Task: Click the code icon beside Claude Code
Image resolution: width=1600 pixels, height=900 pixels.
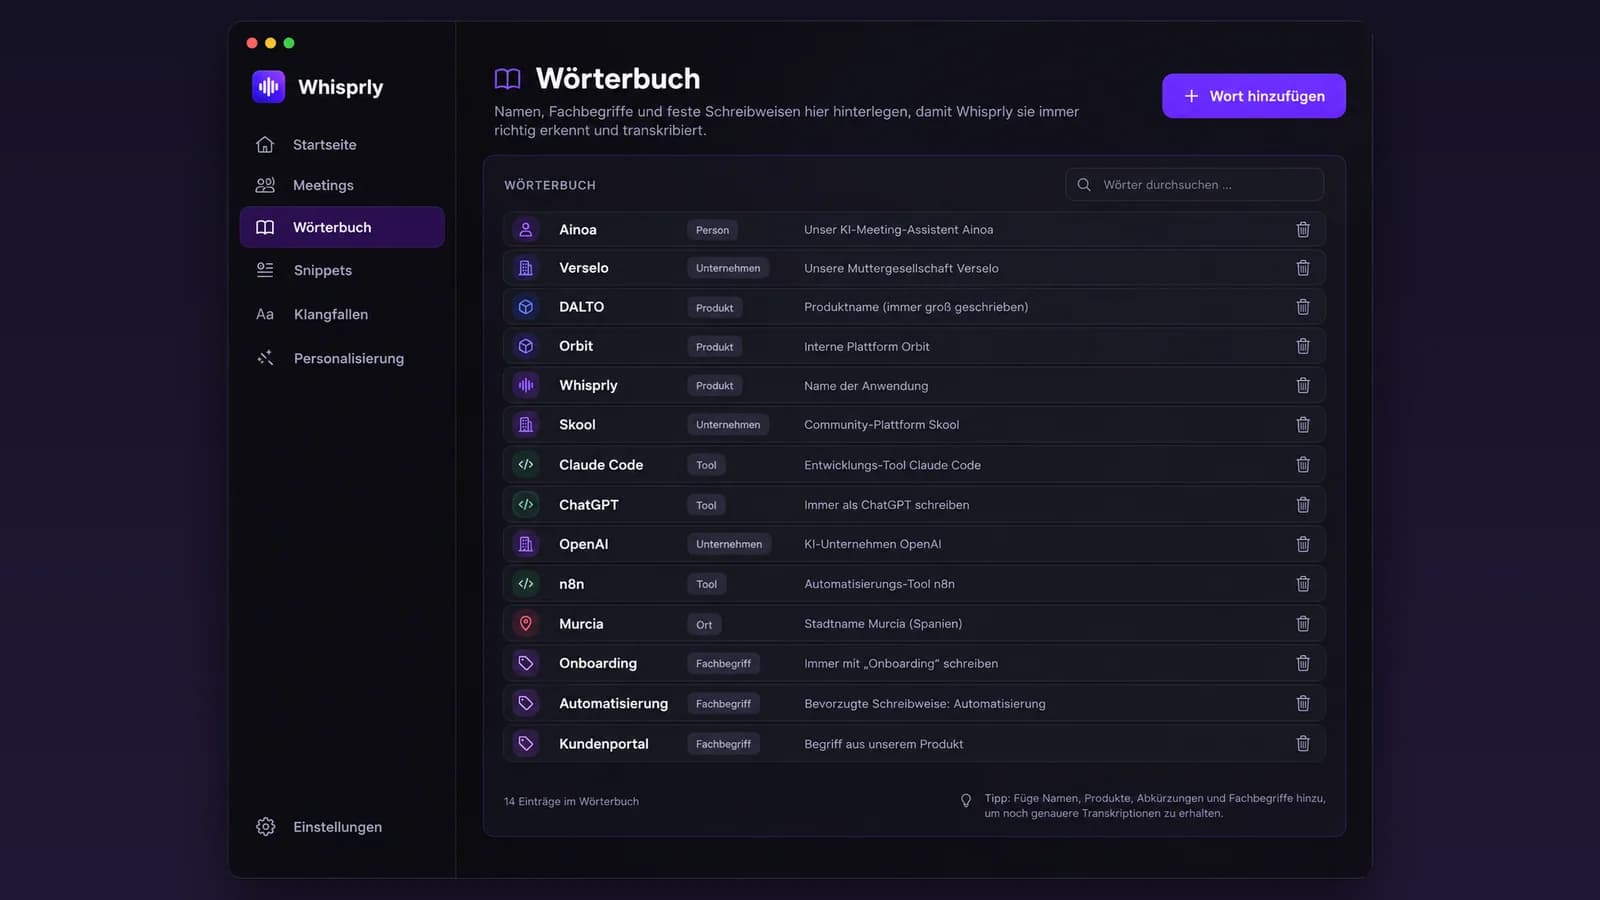Action: pyautogui.click(x=526, y=464)
